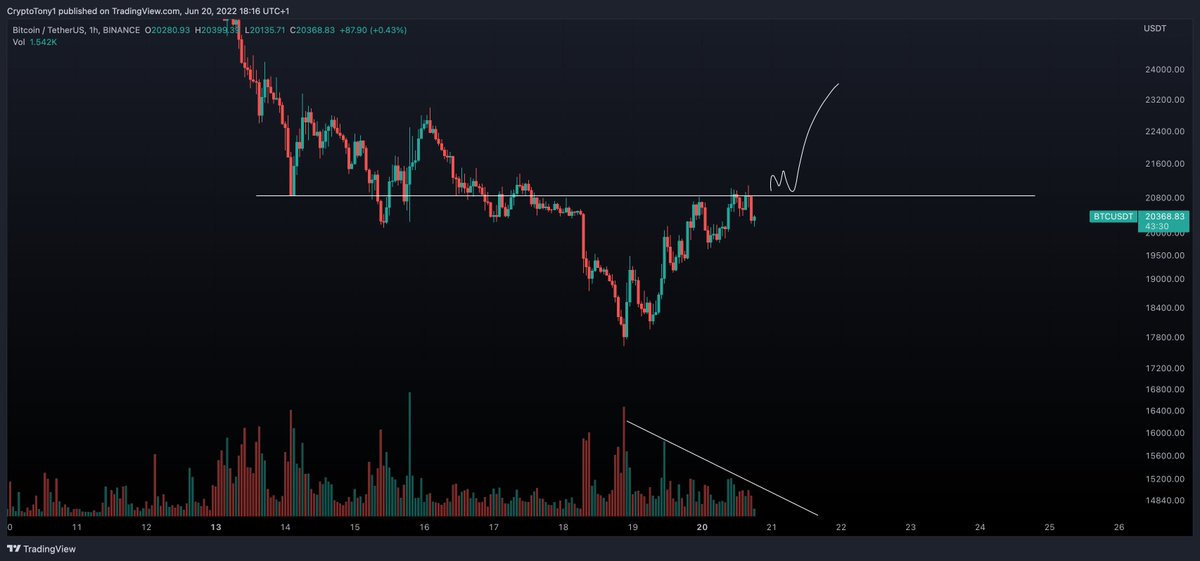Click the date label 24 on the time axis
1200x561 pixels.
click(980, 527)
